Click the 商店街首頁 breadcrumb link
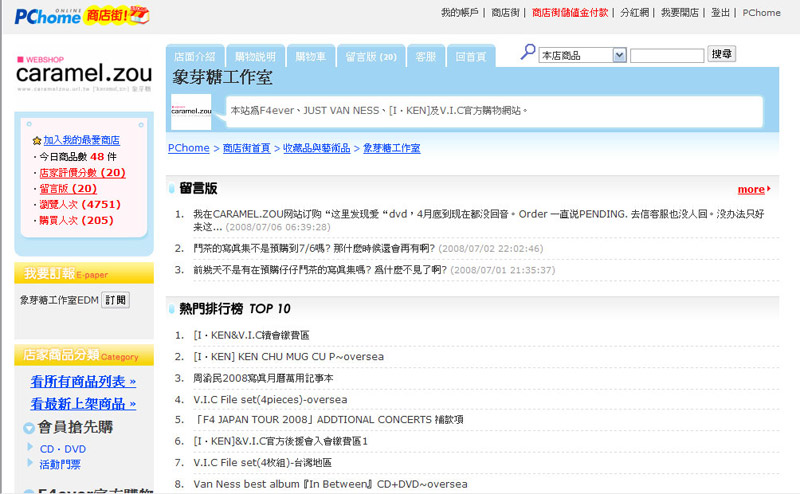 click(246, 148)
